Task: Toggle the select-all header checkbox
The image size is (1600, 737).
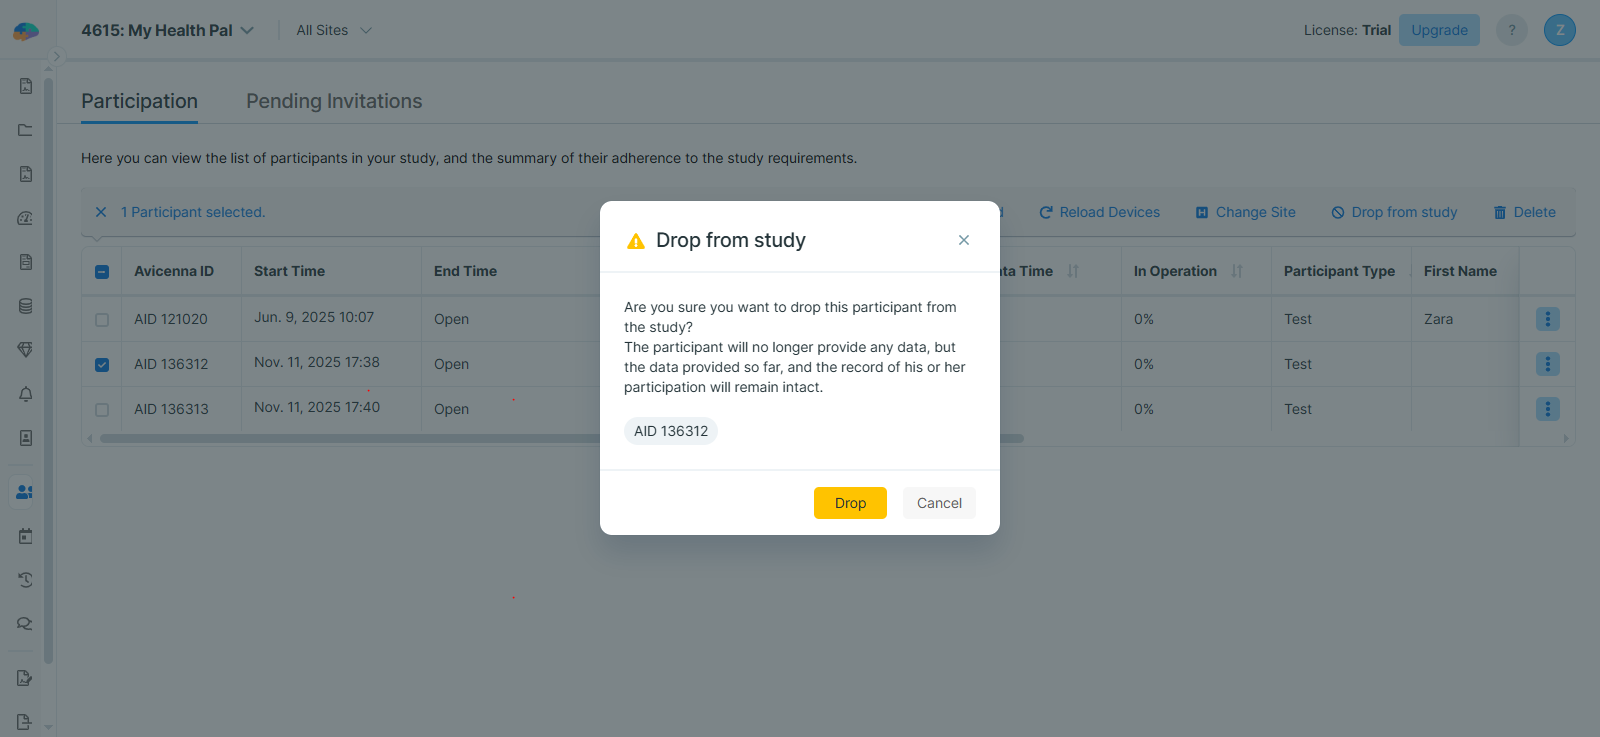Action: pos(102,272)
